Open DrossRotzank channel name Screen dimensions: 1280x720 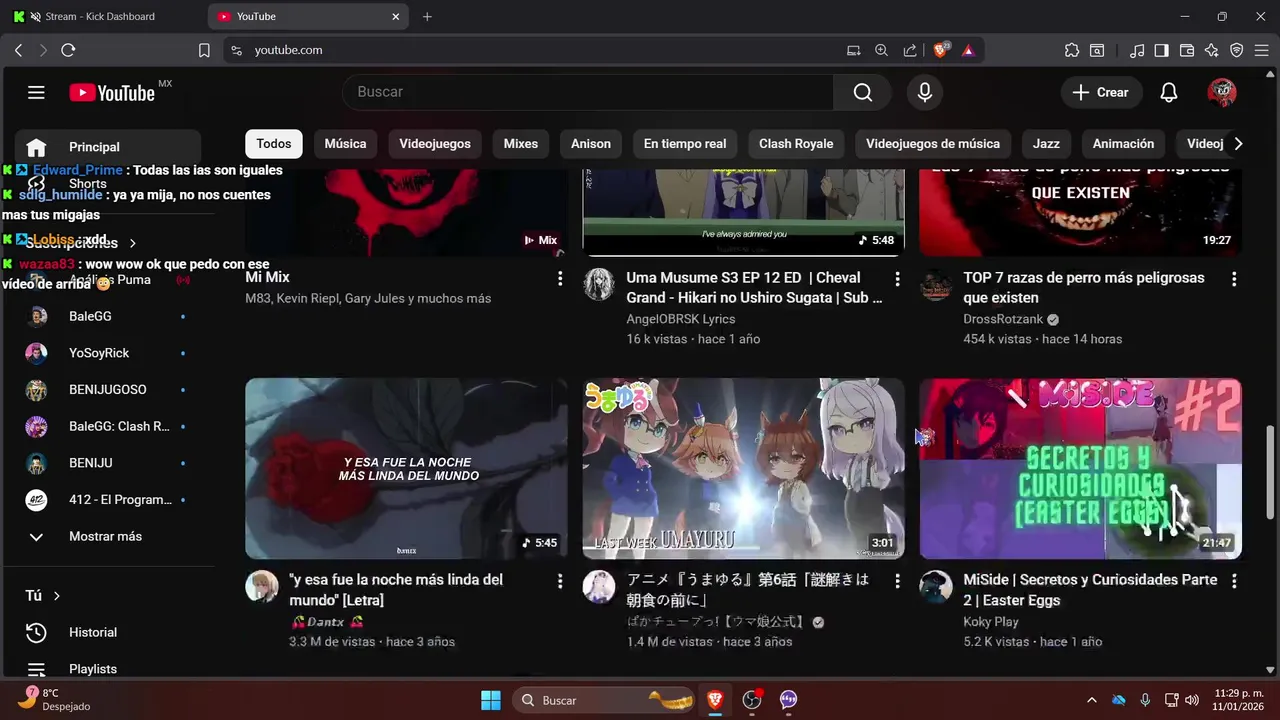pos(1003,319)
